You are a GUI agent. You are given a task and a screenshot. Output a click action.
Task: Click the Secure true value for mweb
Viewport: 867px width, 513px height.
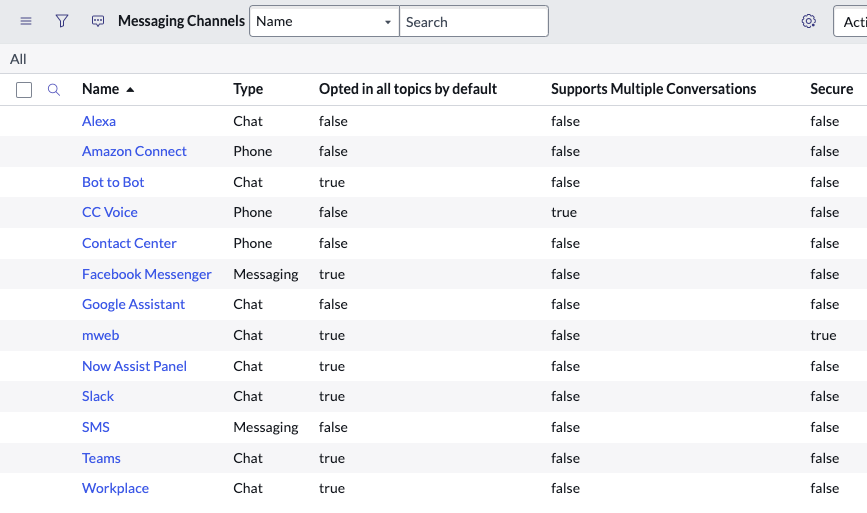(823, 335)
